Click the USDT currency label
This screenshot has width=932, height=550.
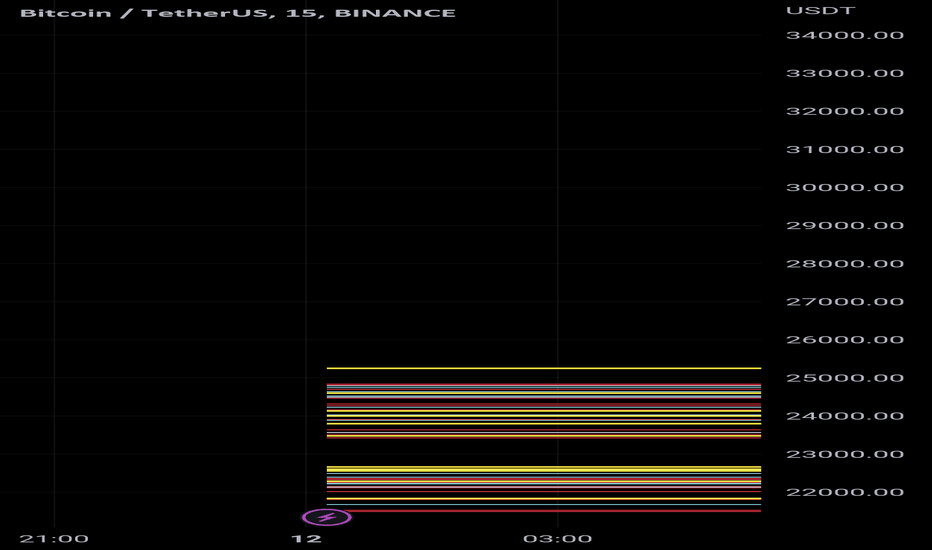(820, 11)
